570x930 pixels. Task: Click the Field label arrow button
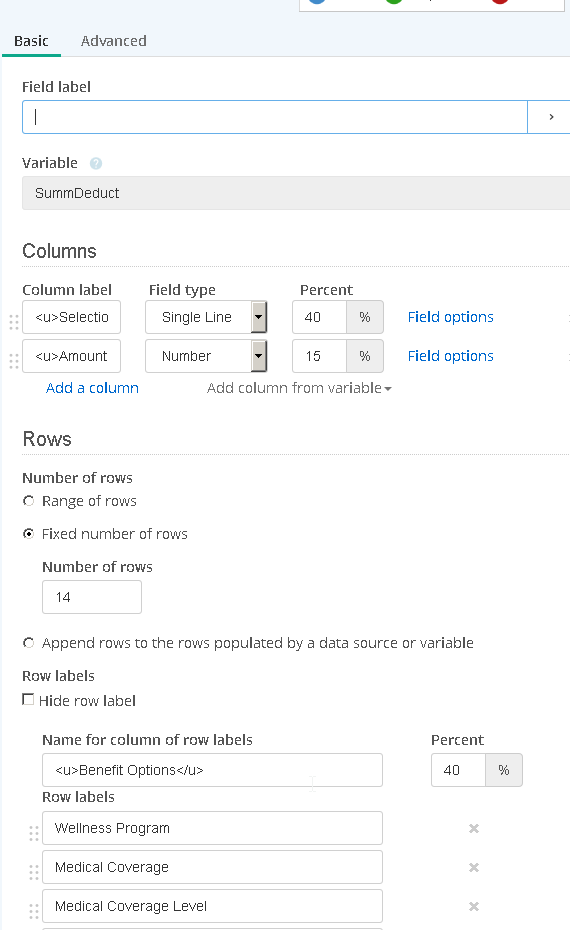pos(551,117)
